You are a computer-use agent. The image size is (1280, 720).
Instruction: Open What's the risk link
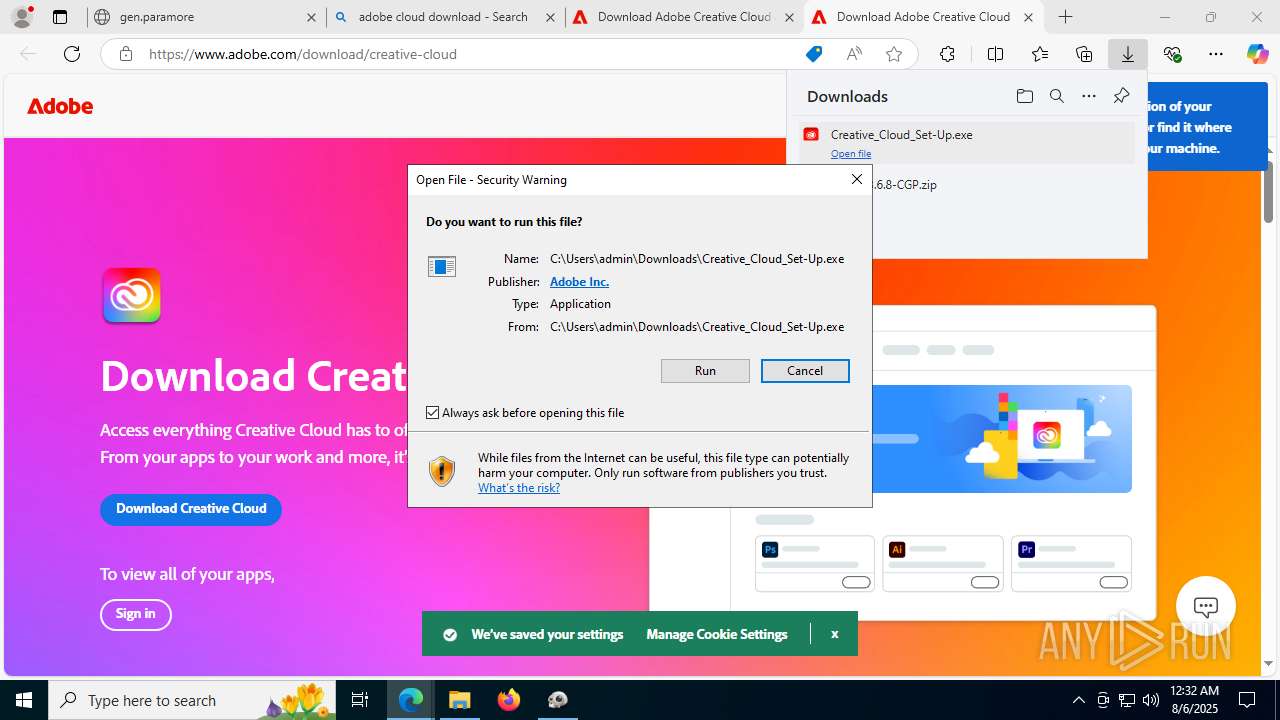click(x=519, y=488)
